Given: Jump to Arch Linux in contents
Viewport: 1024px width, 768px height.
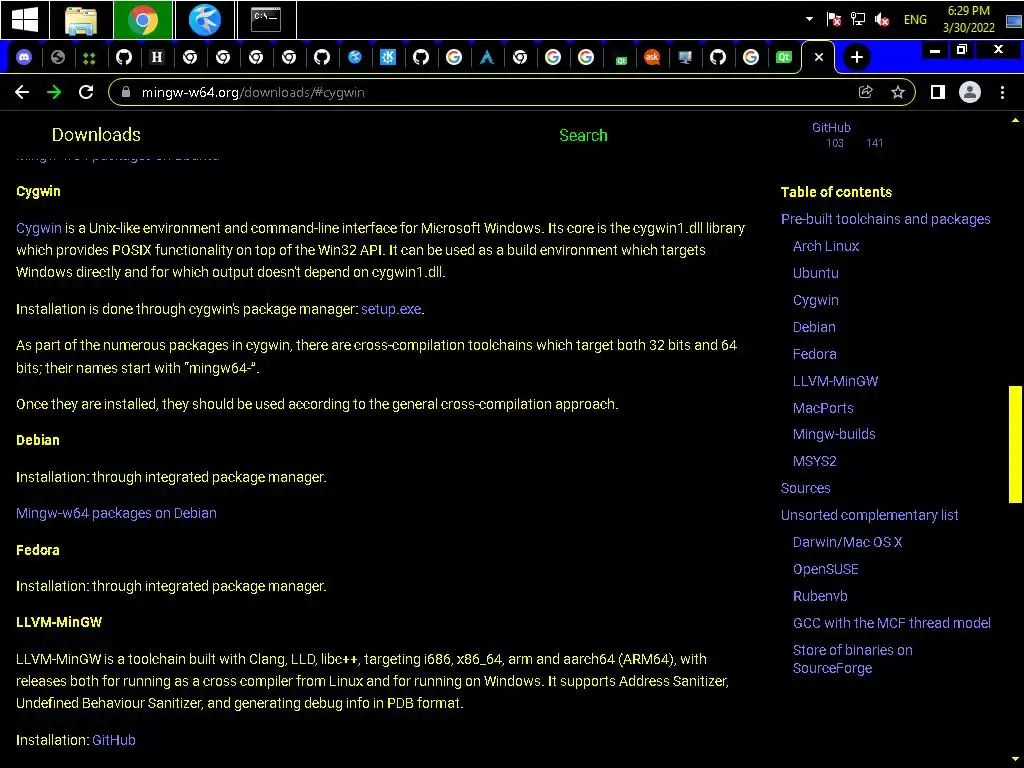Looking at the screenshot, I should (825, 246).
